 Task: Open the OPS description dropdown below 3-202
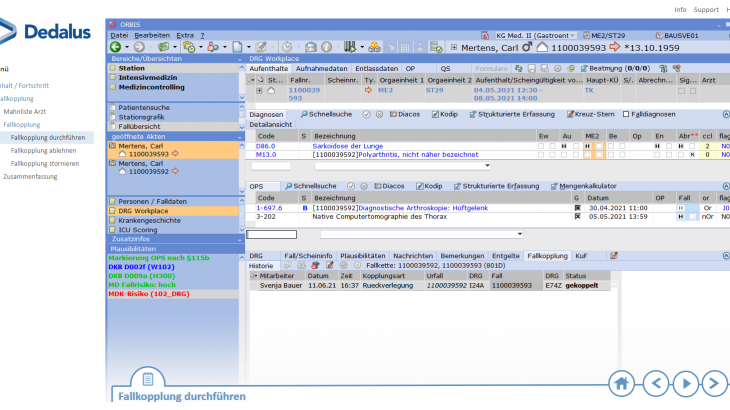tap(520, 234)
